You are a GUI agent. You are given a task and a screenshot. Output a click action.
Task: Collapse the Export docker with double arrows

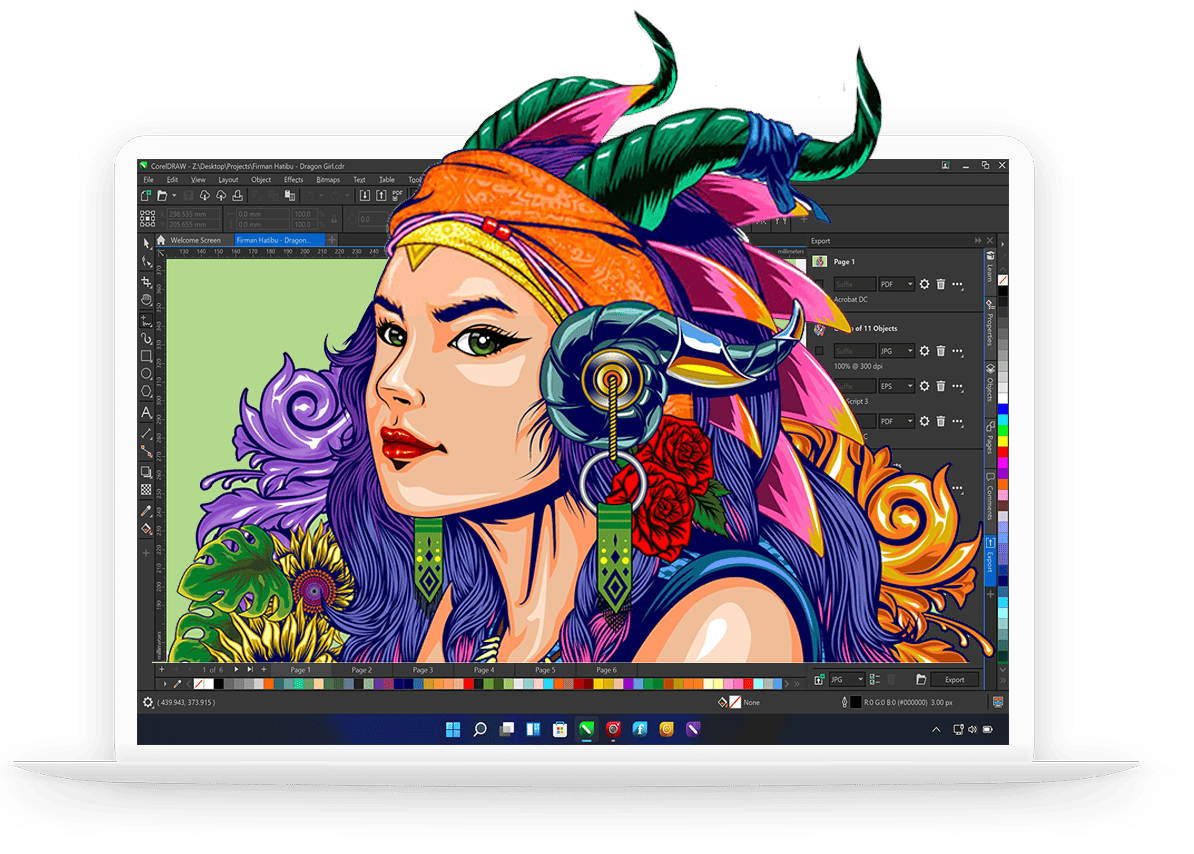coord(978,241)
